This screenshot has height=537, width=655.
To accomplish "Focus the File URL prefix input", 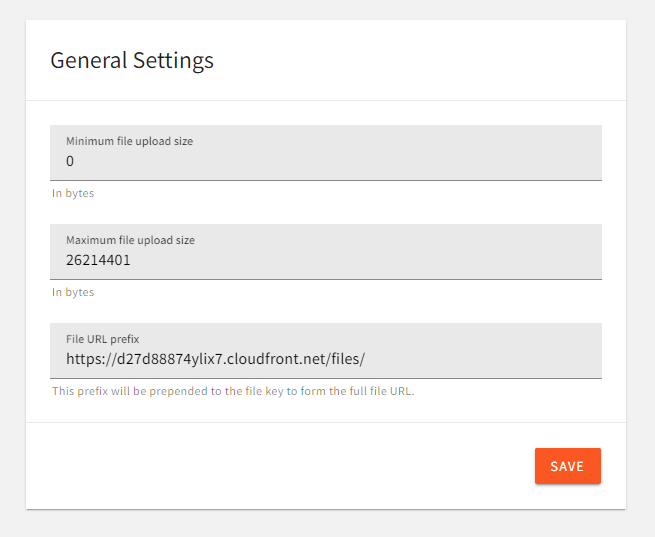I will pyautogui.click(x=325, y=351).
